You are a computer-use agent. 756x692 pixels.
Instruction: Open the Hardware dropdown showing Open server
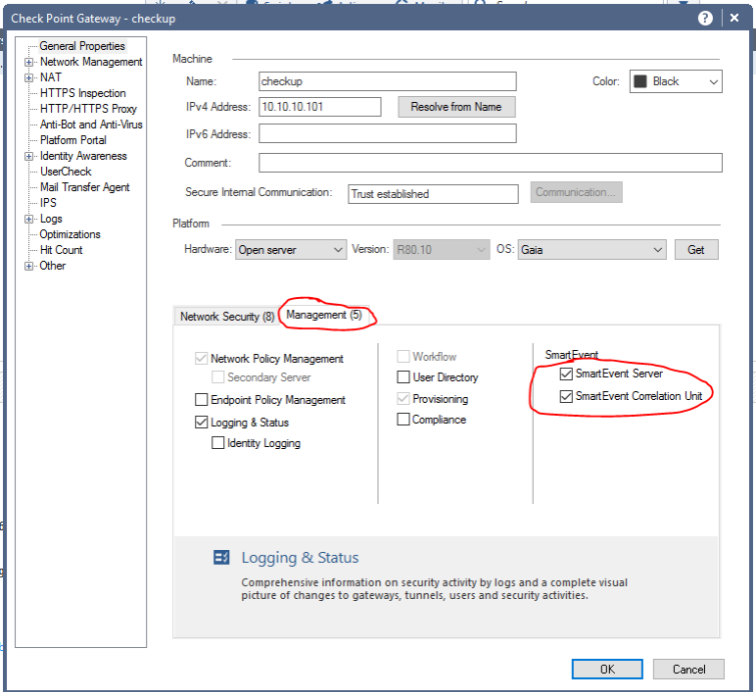pos(291,250)
